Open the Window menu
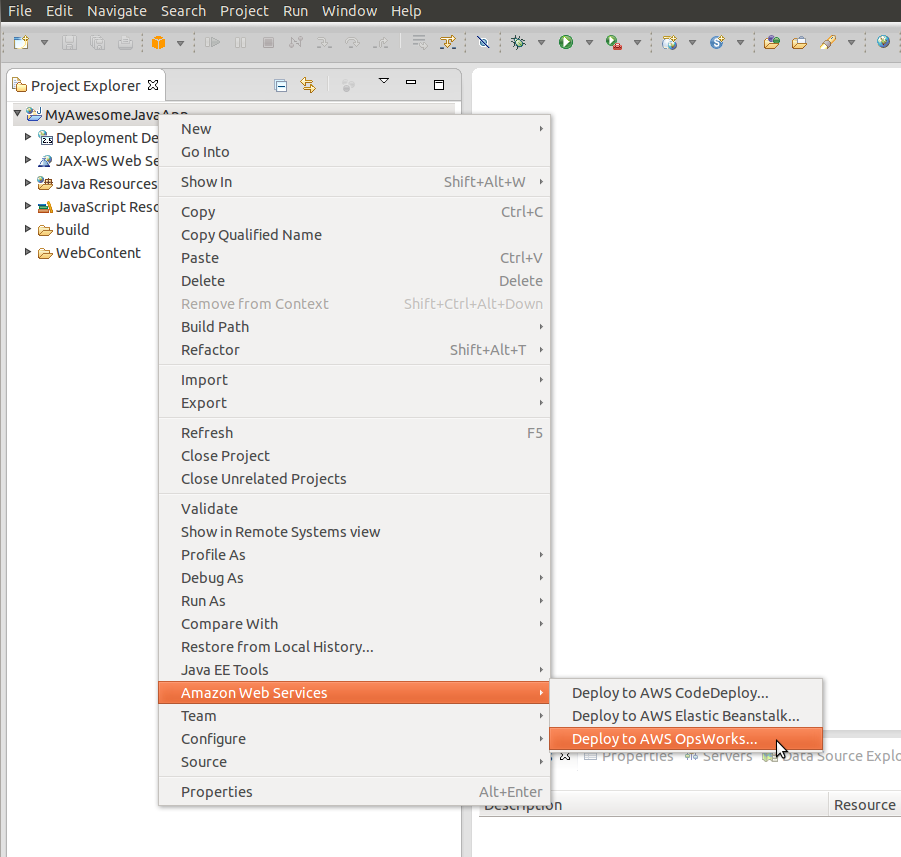The width and height of the screenshot is (901, 857). [x=349, y=11]
